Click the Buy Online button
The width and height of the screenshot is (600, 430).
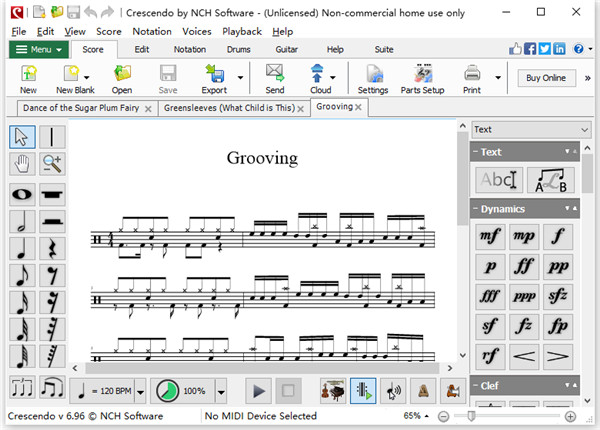click(546, 78)
